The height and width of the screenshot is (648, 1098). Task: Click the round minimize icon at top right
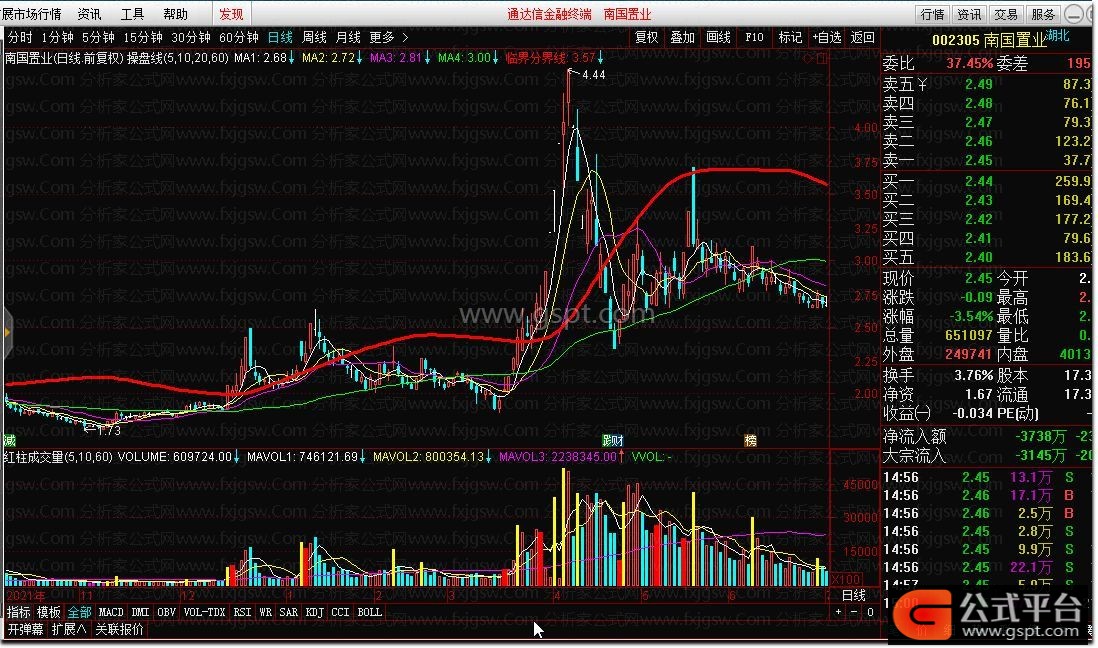[x=1073, y=14]
